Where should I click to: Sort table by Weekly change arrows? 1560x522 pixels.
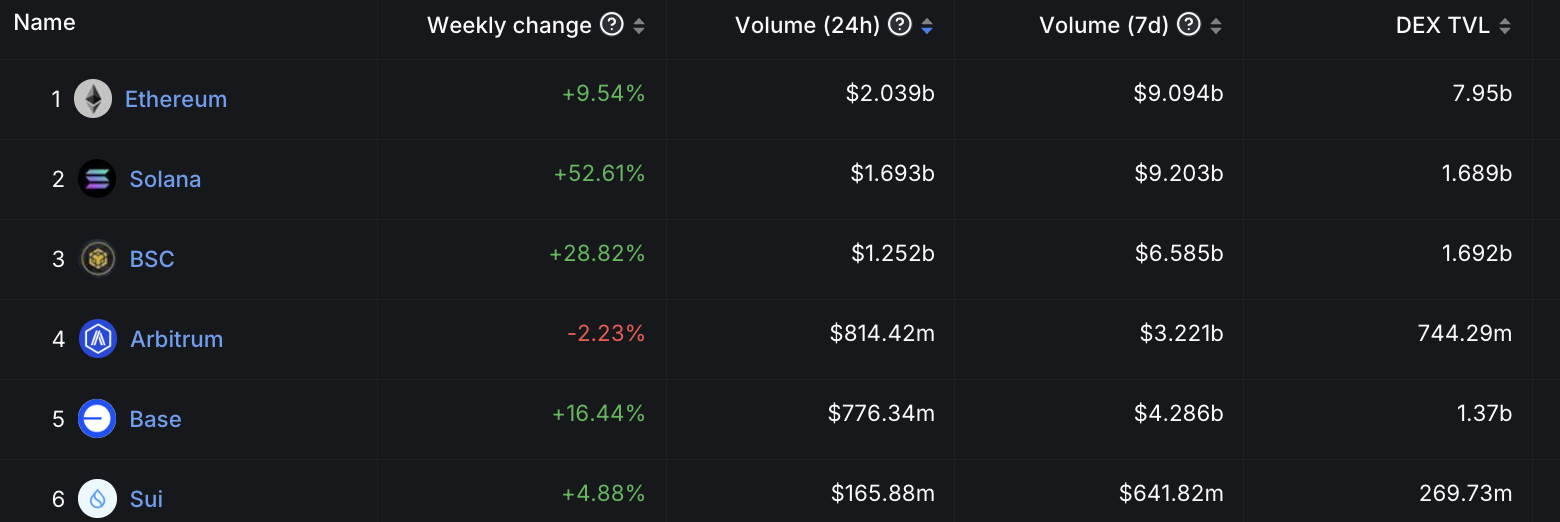click(639, 26)
